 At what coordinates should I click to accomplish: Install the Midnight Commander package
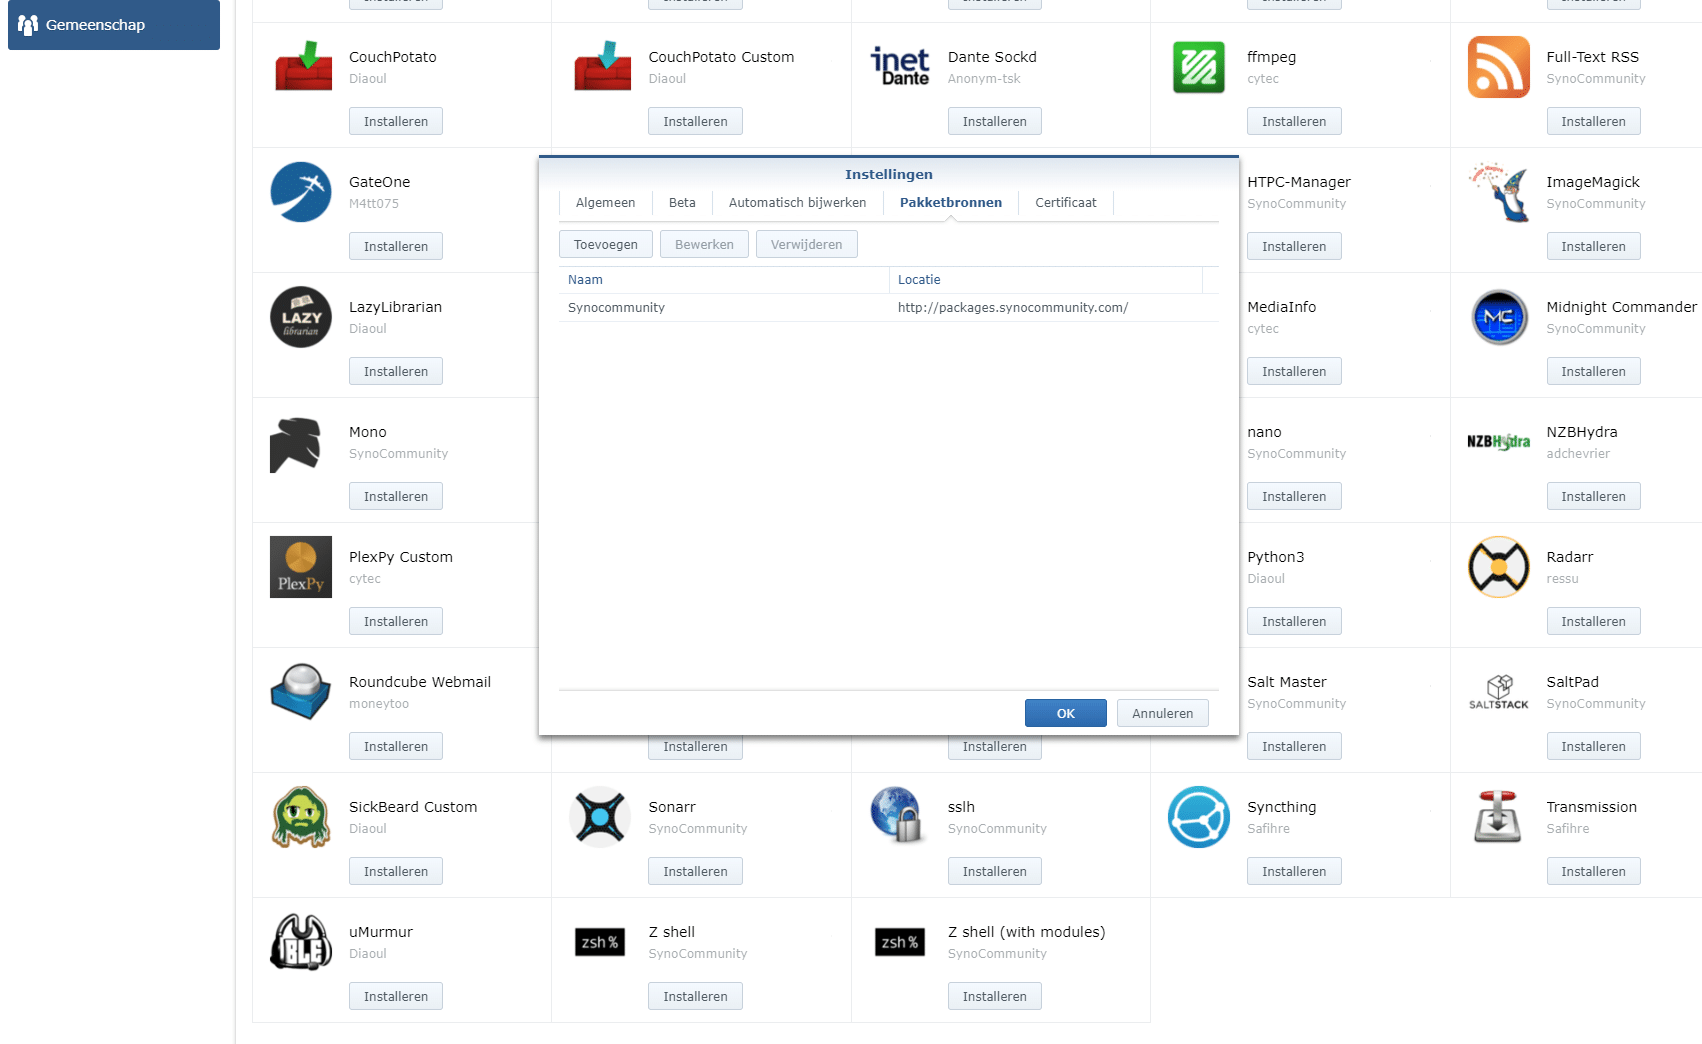1594,371
